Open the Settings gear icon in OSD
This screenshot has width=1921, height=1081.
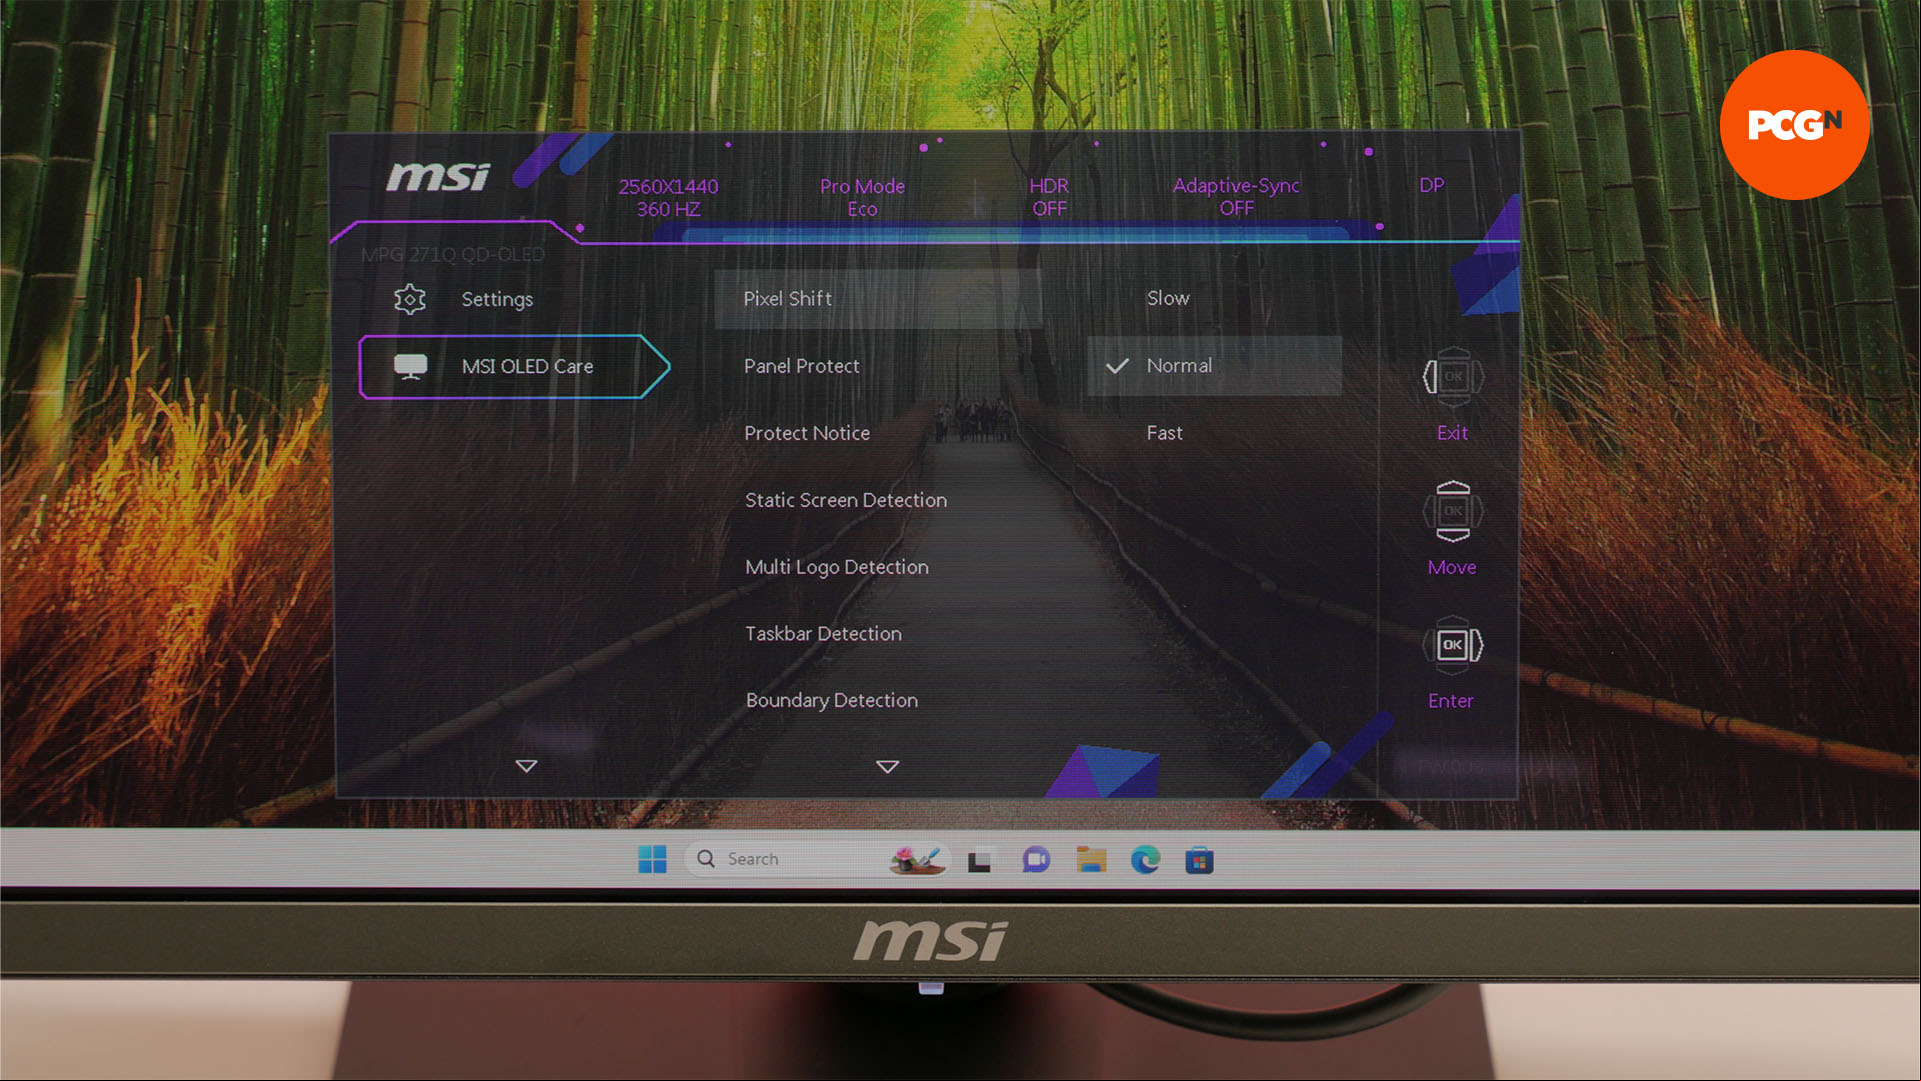[410, 299]
